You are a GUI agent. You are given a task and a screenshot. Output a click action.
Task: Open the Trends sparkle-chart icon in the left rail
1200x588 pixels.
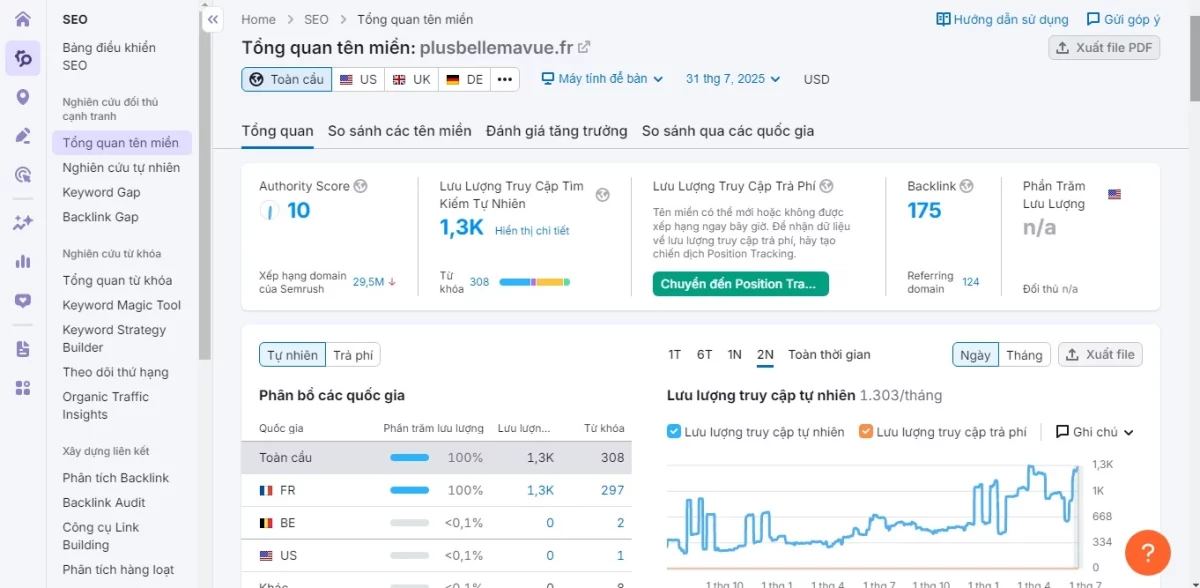[x=23, y=223]
